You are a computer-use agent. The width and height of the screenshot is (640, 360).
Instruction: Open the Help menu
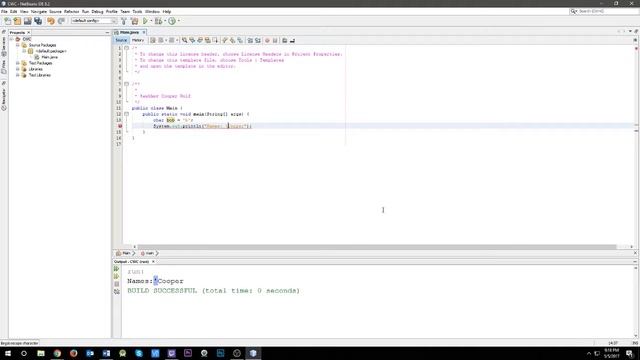tap(167, 11)
